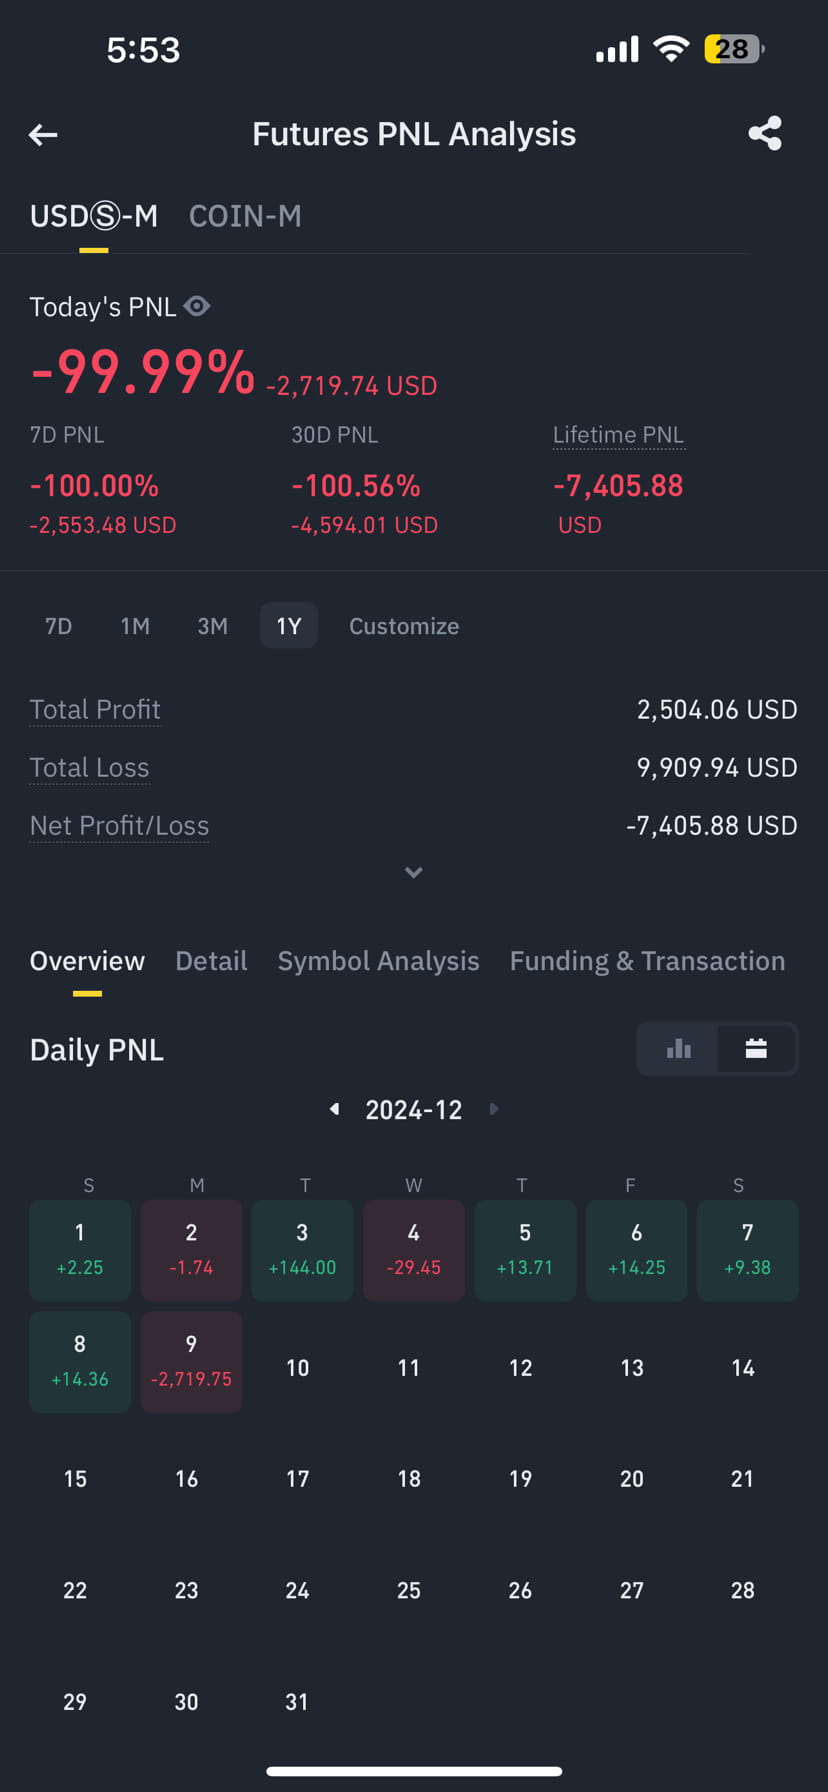Screen dimensions: 828x1792
Task: Toggle the eye icon beside Today's PNL
Action: tap(197, 306)
